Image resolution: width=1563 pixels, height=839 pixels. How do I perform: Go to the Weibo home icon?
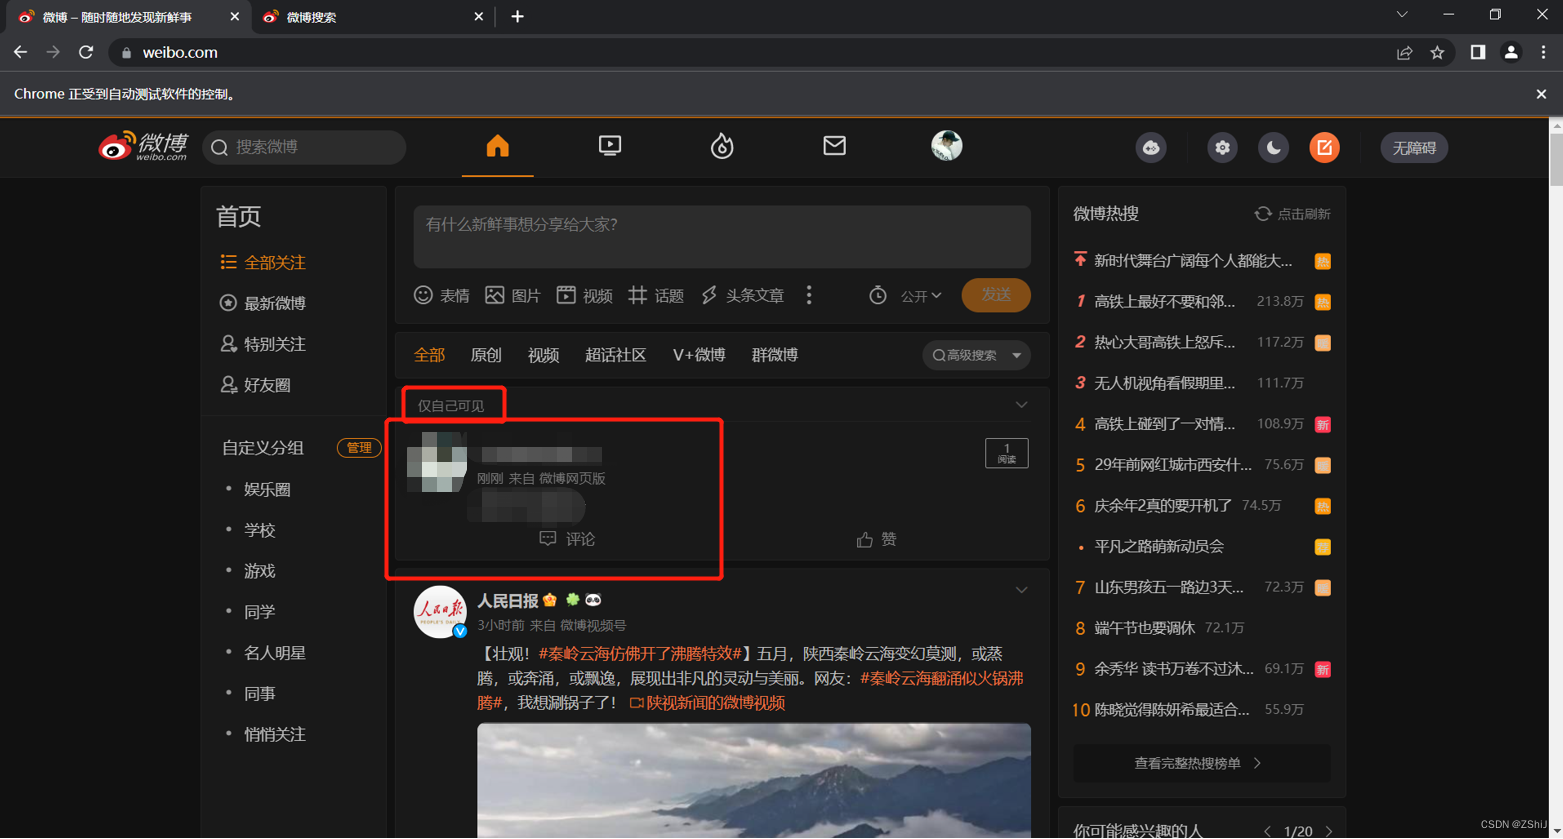coord(497,146)
